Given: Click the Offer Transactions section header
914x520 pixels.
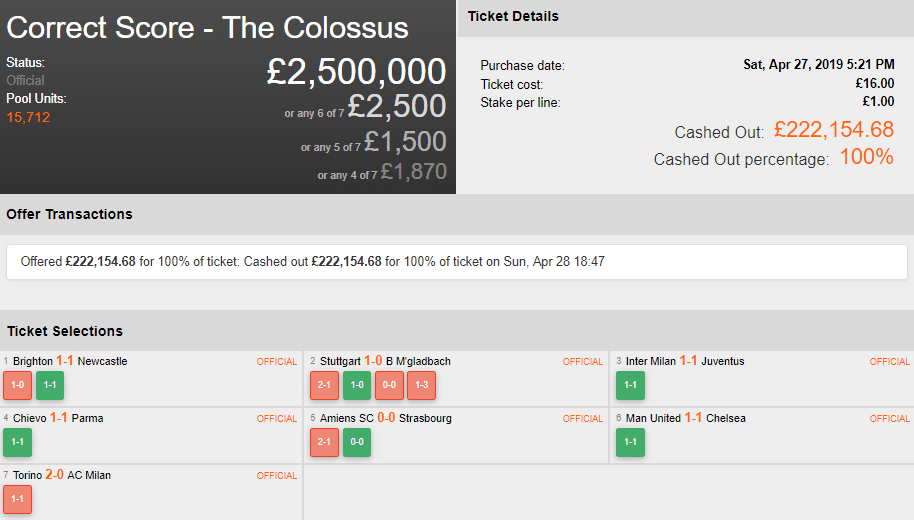Looking at the screenshot, I should point(69,214).
